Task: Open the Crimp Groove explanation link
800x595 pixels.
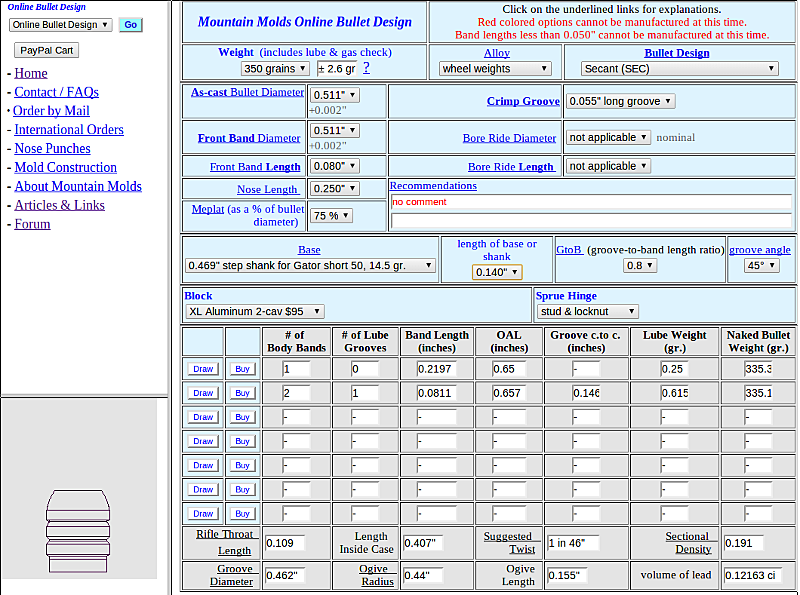Action: 523,101
